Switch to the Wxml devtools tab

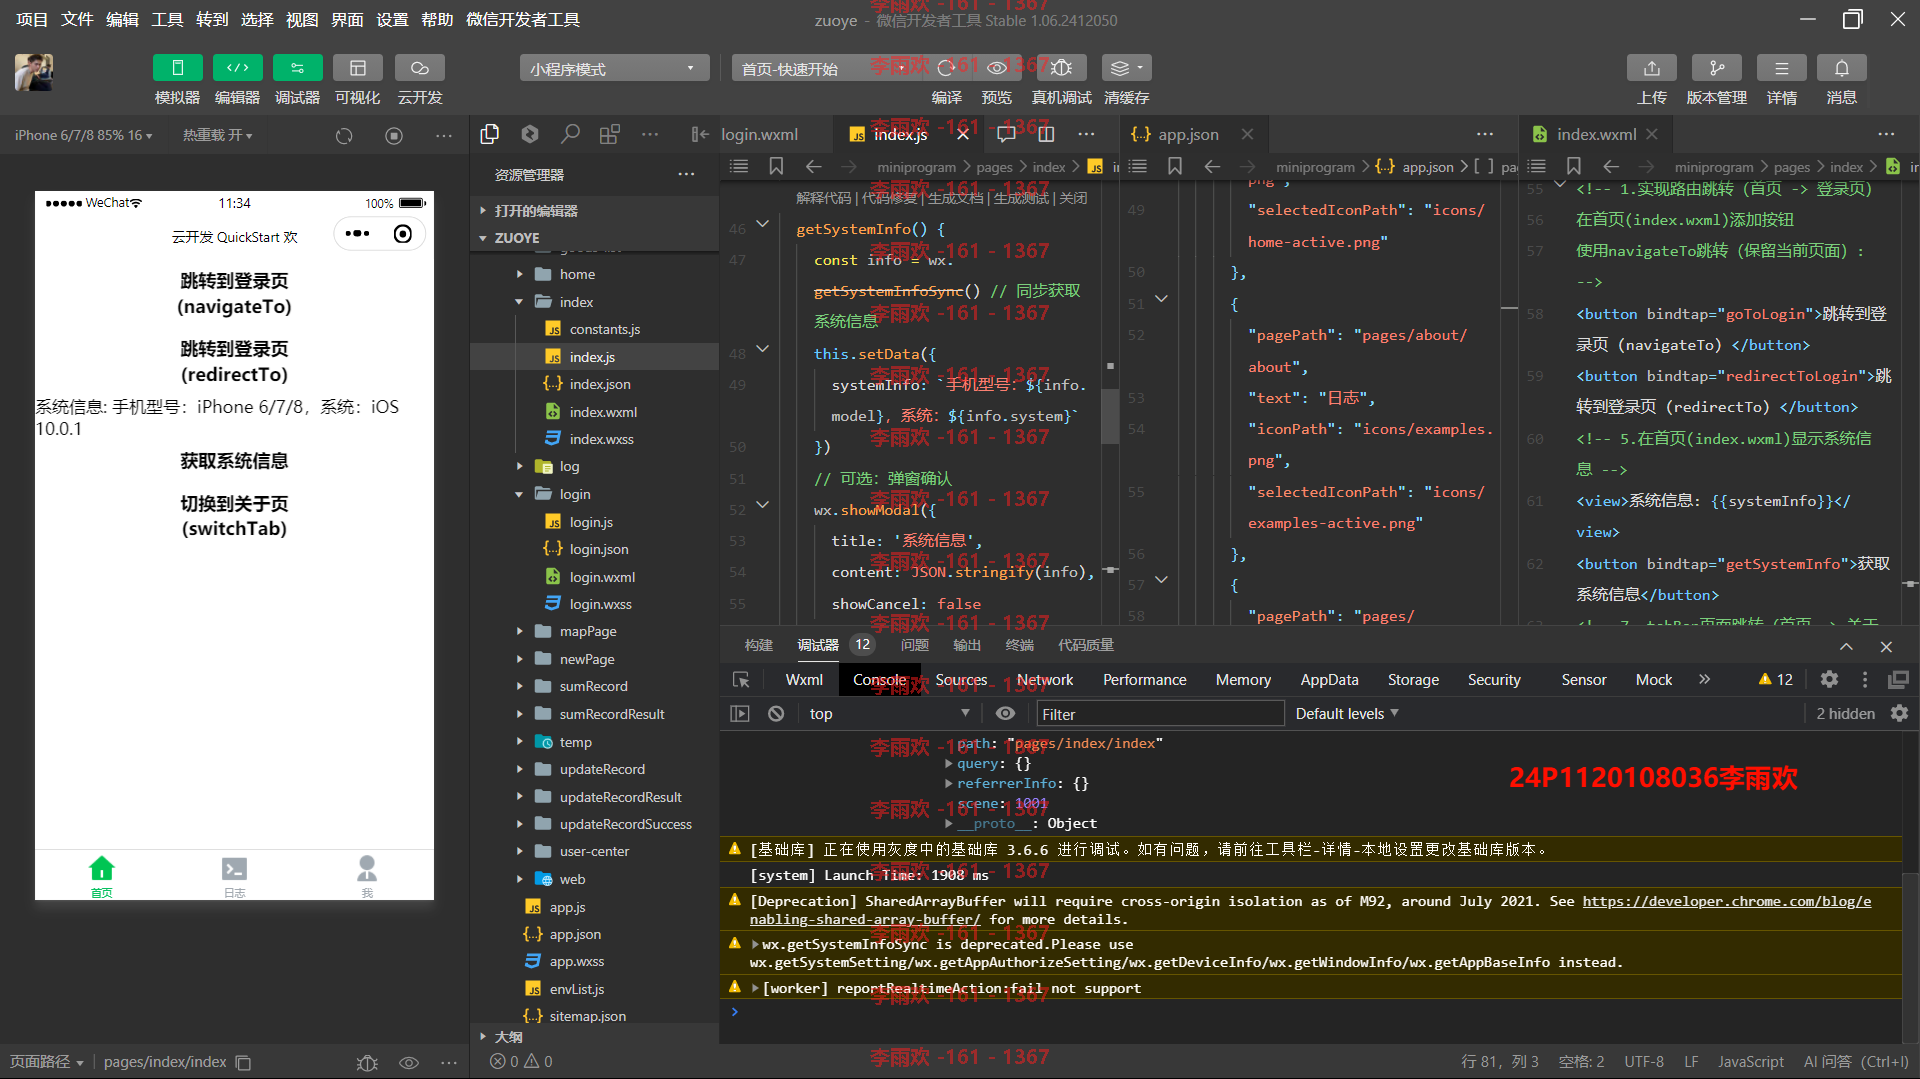pyautogui.click(x=804, y=680)
